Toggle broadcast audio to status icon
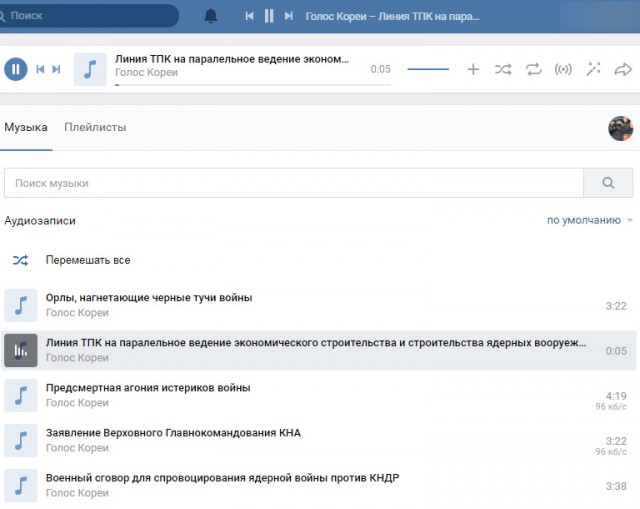 [563, 69]
